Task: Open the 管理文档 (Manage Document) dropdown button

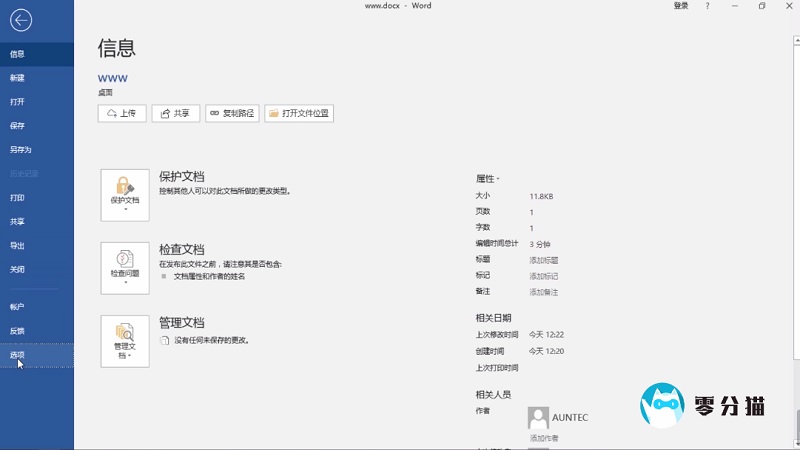Action: [x=125, y=341]
